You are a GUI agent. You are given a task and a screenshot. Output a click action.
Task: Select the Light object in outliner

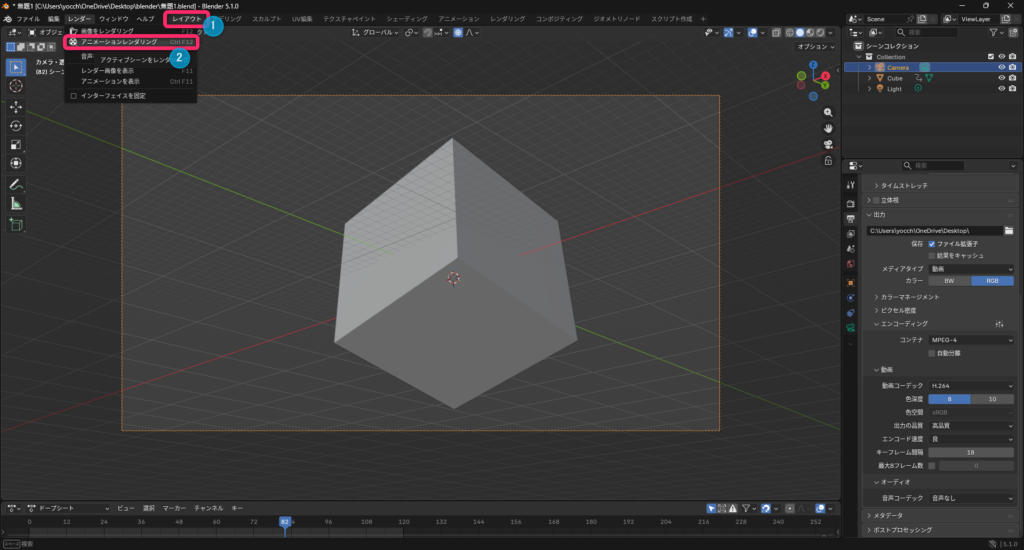894,89
